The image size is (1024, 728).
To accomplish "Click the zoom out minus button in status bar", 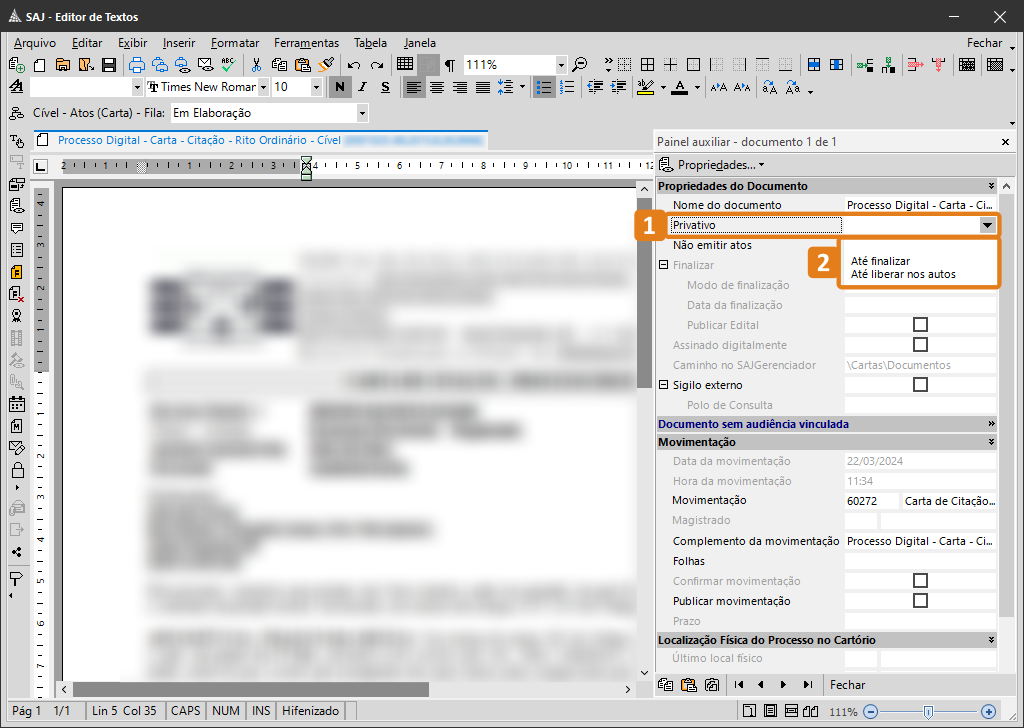I will [871, 711].
